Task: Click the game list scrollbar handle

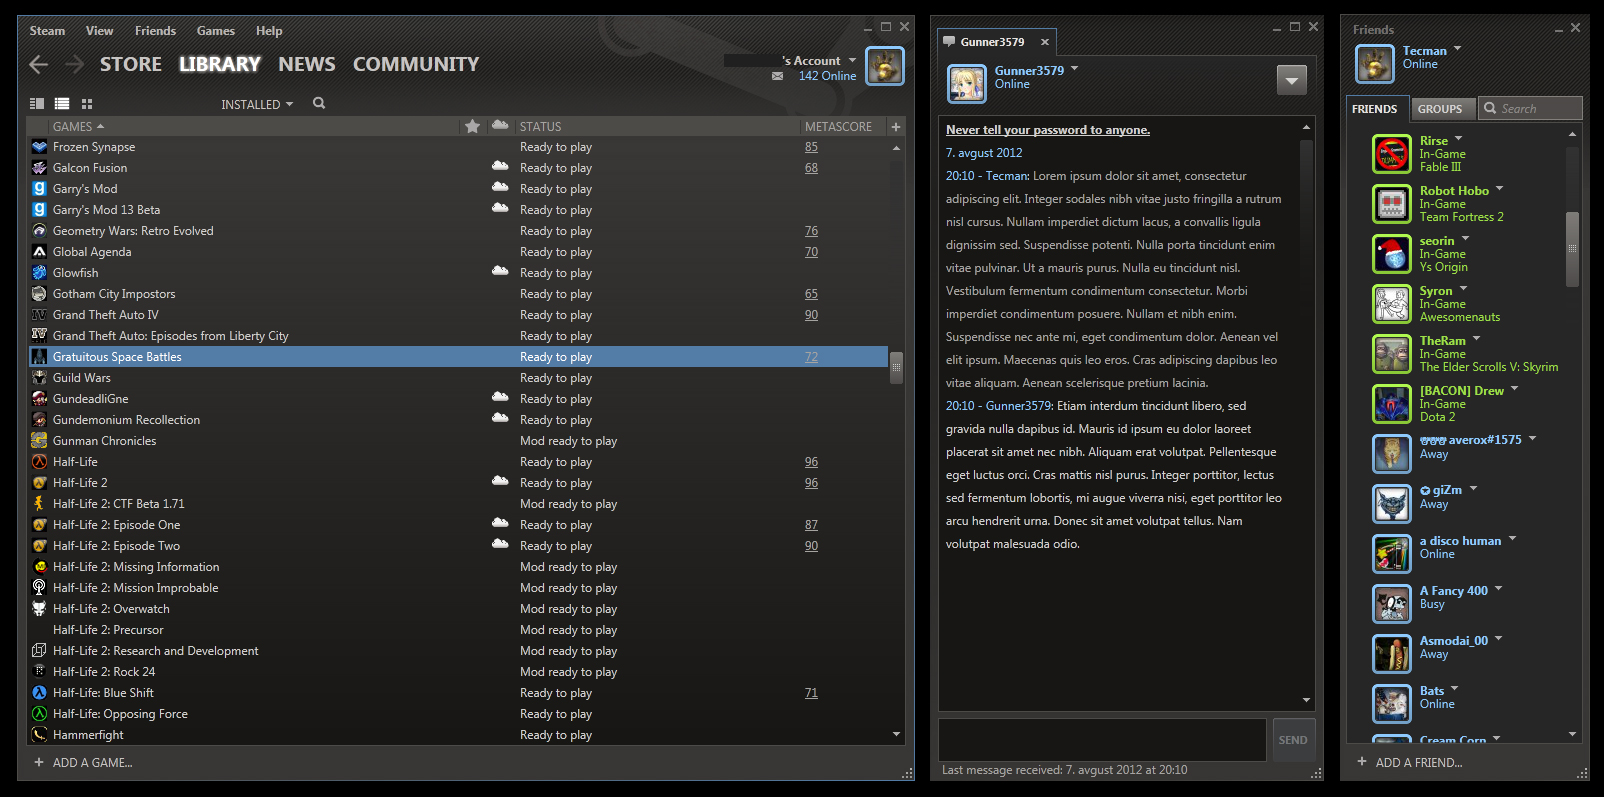Action: (x=896, y=367)
